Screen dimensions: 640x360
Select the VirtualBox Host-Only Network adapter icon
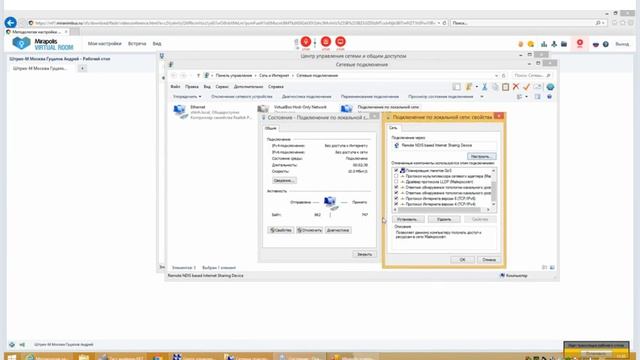[263, 109]
